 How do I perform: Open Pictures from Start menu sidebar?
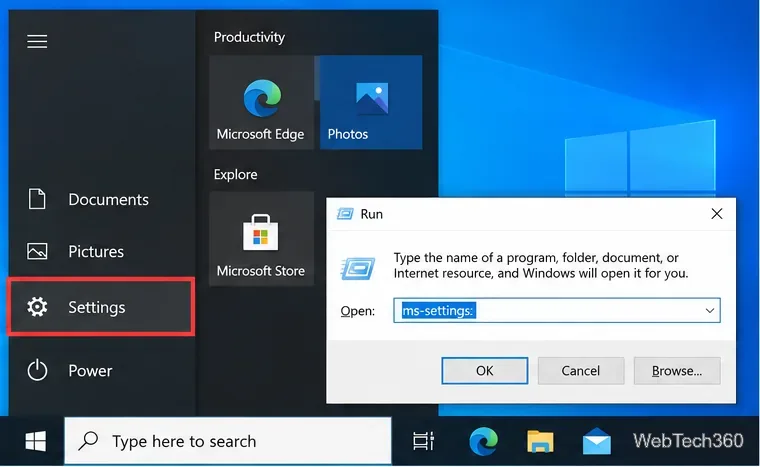coord(102,251)
